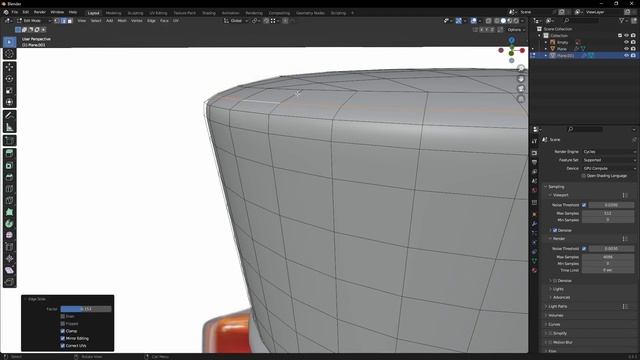
Task: Select the Cursor tool
Action: [9, 53]
